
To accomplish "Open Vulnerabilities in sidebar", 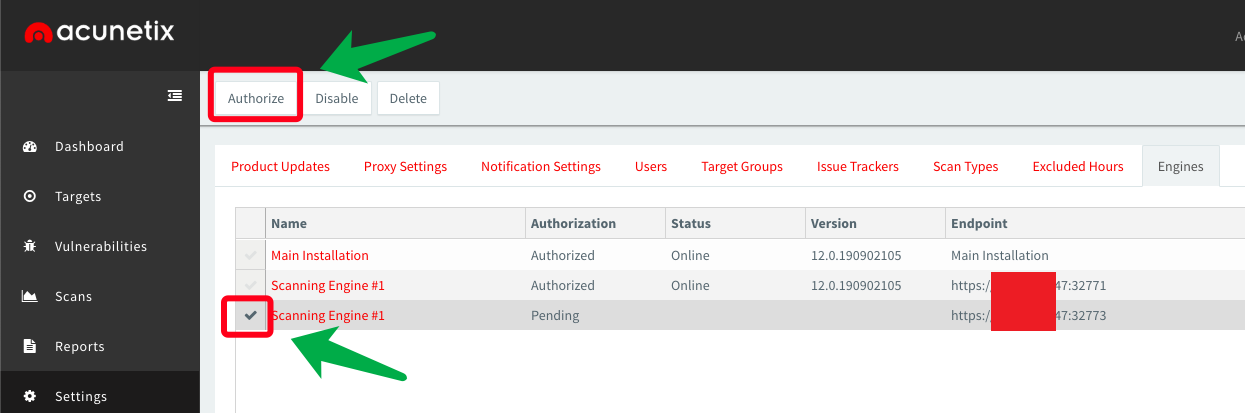I will coord(100,246).
